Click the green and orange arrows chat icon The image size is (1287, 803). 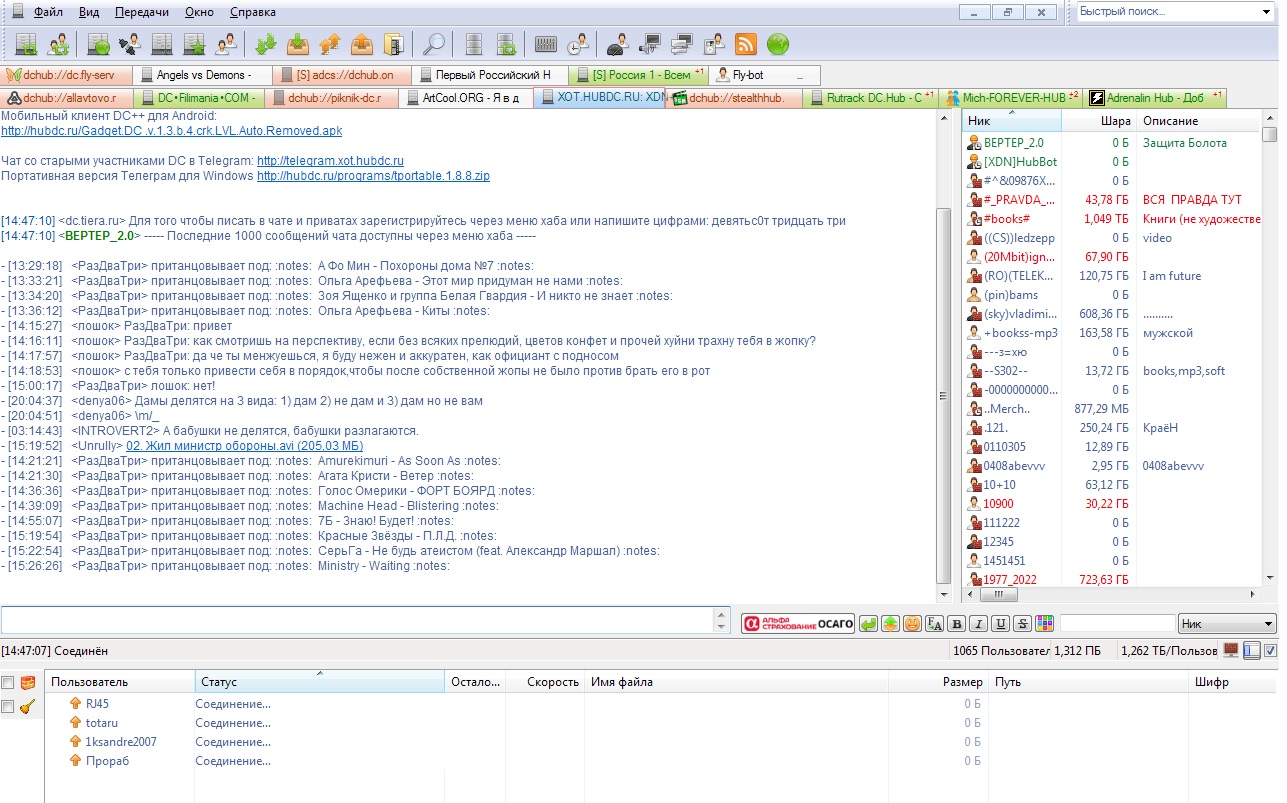890,624
